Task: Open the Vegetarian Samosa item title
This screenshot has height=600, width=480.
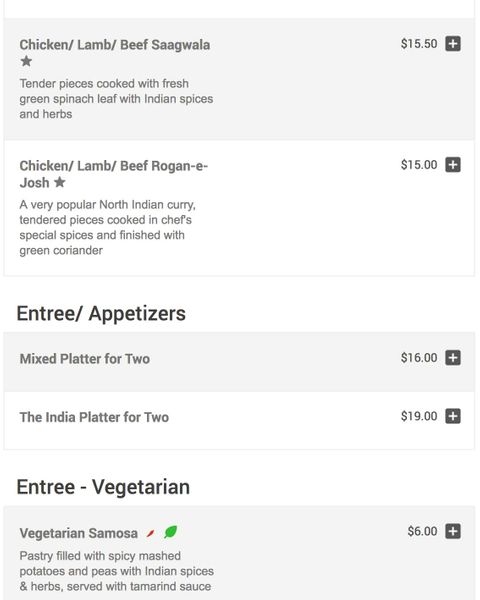Action: click(x=78, y=533)
